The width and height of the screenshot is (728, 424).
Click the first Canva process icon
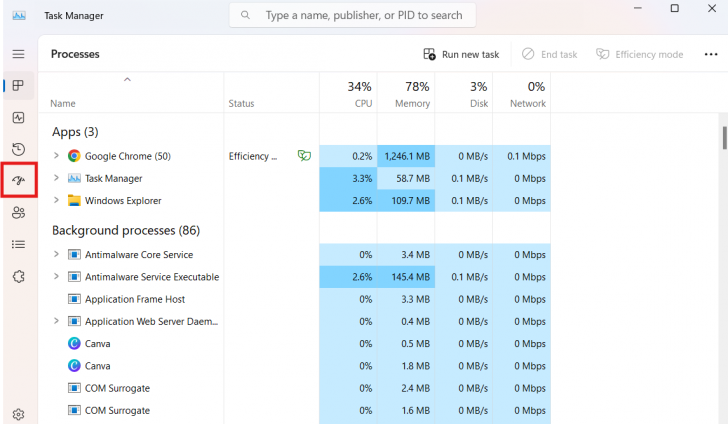tap(74, 344)
